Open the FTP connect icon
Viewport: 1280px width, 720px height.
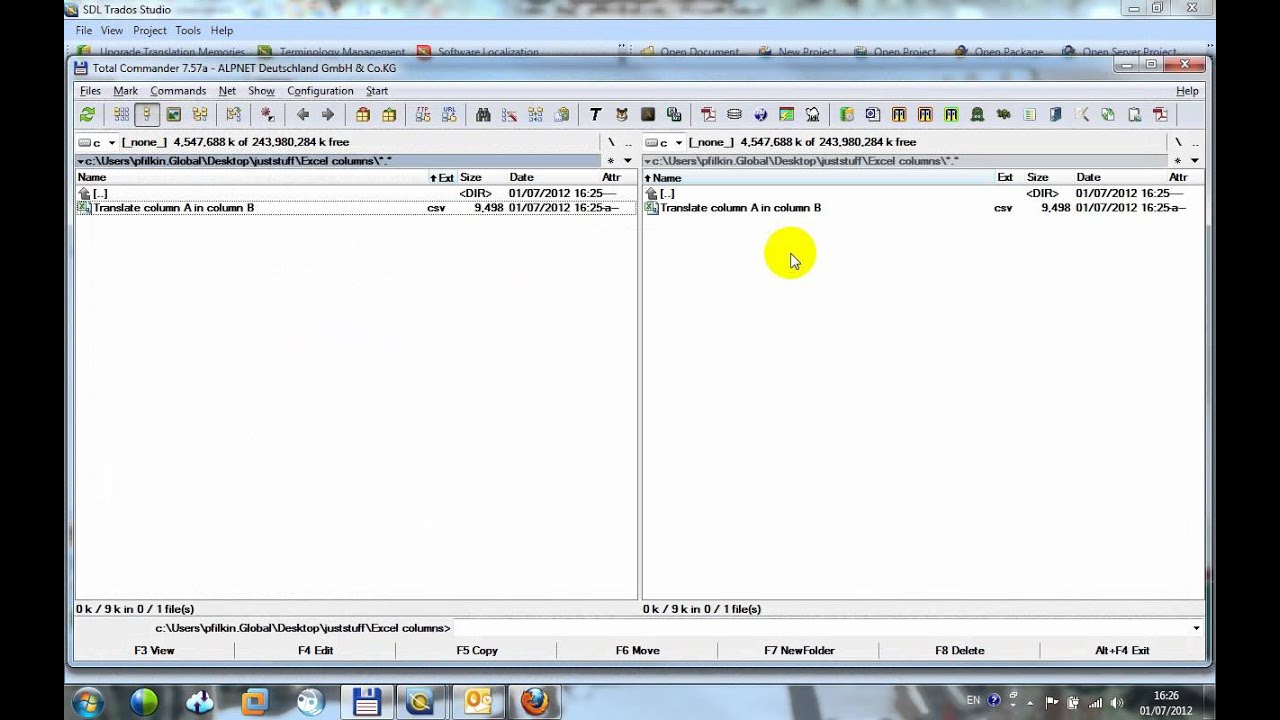(423, 115)
